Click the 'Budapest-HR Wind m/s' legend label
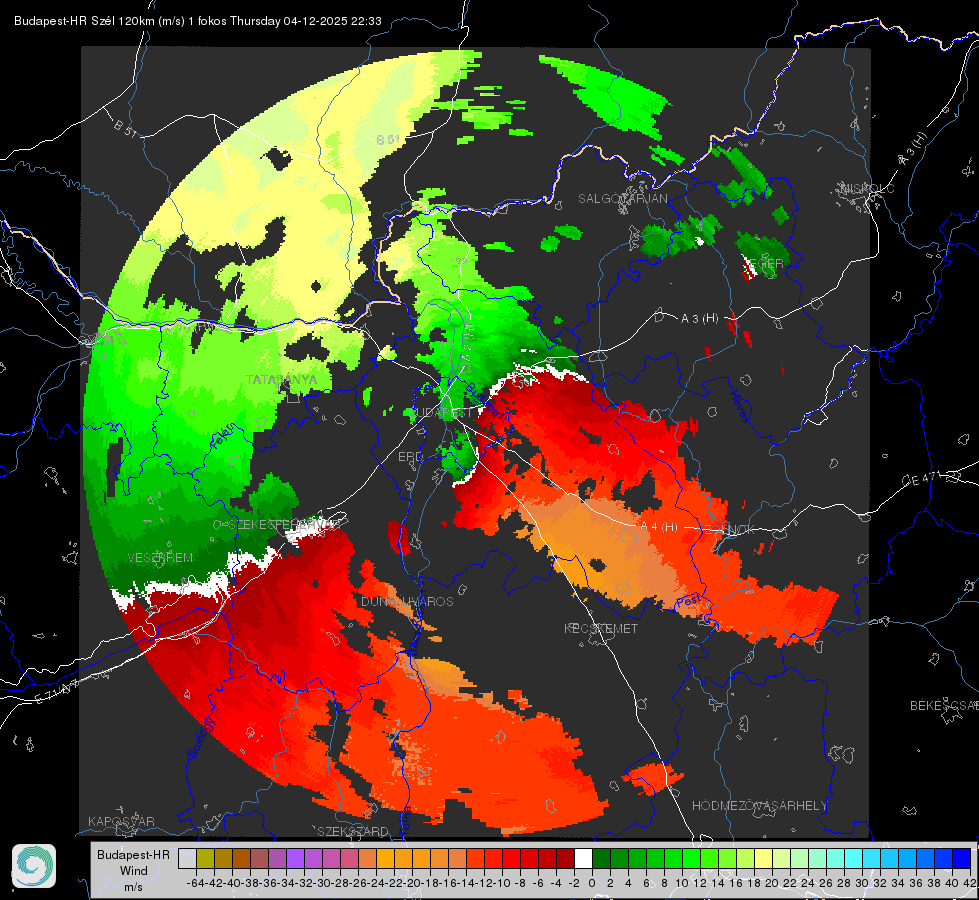 click(134, 870)
